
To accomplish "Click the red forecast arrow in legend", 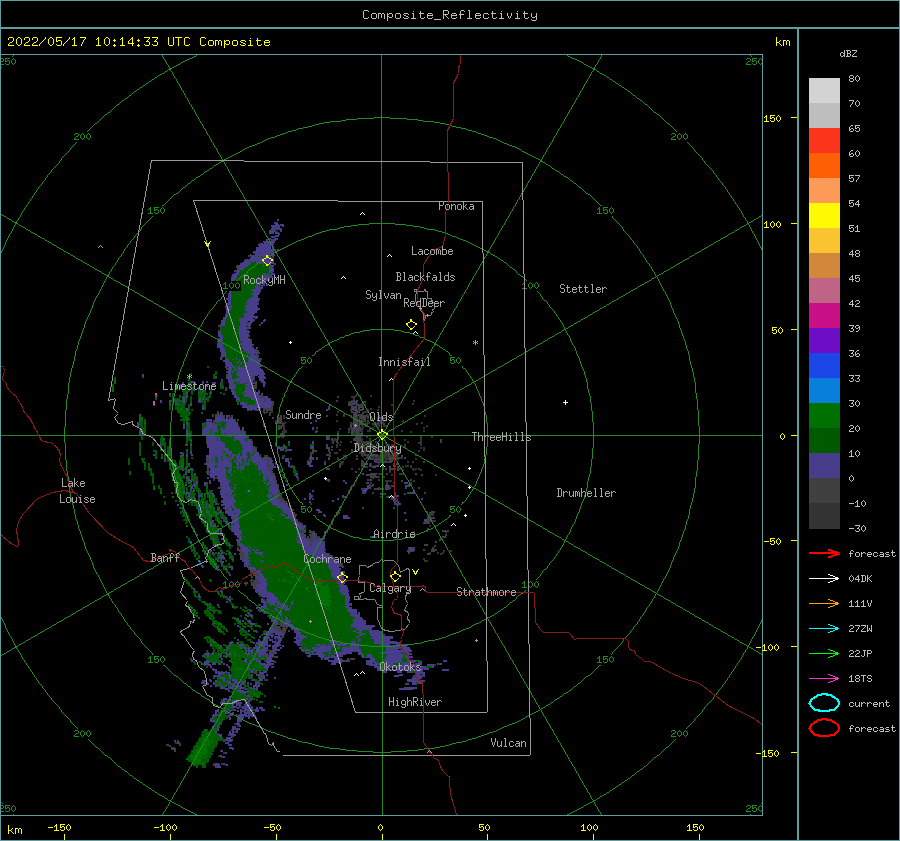I will [x=824, y=553].
